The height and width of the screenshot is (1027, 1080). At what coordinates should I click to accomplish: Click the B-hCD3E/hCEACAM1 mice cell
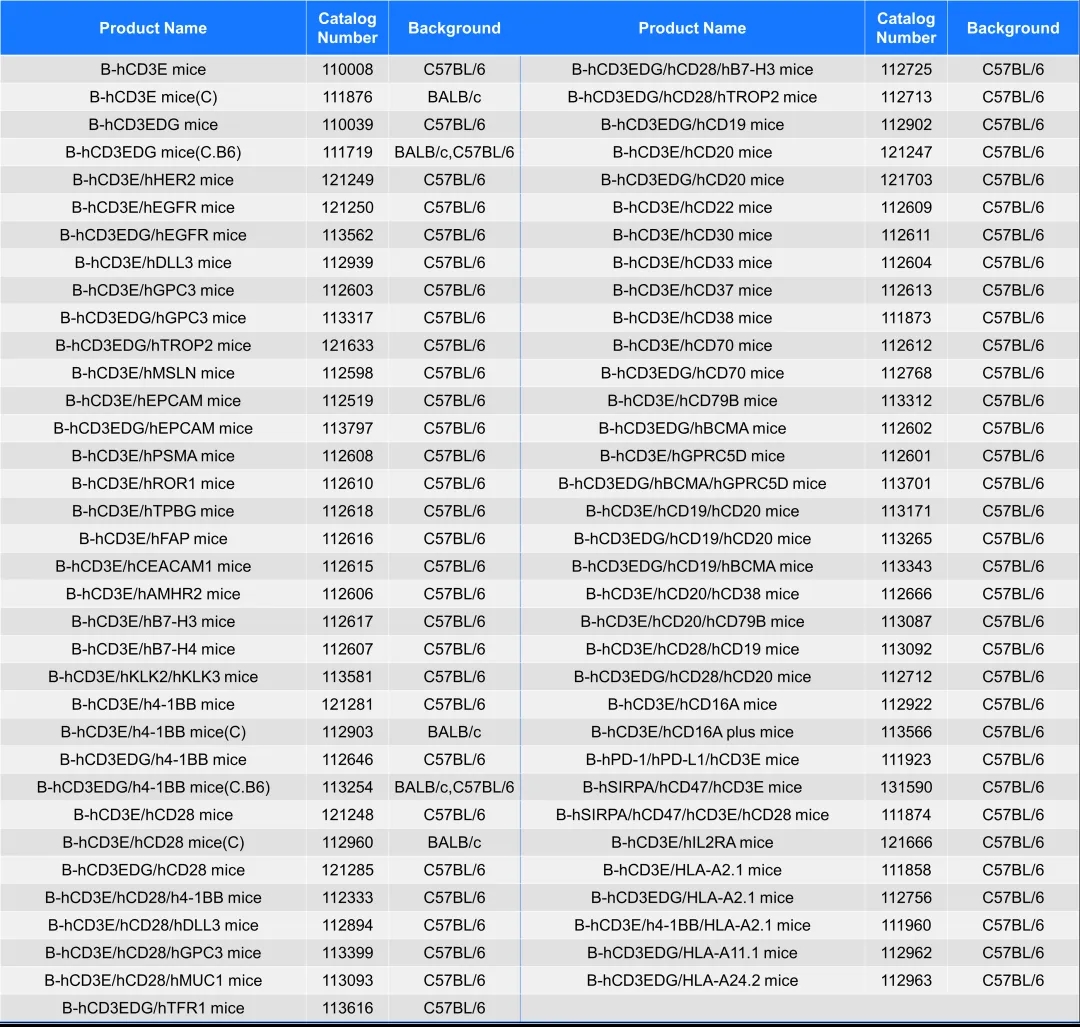(153, 566)
